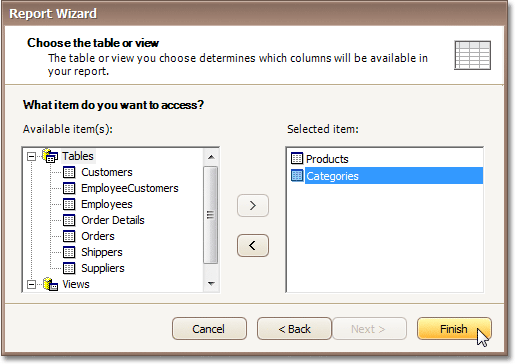Image resolution: width=515 pixels, height=364 pixels.
Task: Click the Order Details table icon
Action: pyautogui.click(x=69, y=220)
